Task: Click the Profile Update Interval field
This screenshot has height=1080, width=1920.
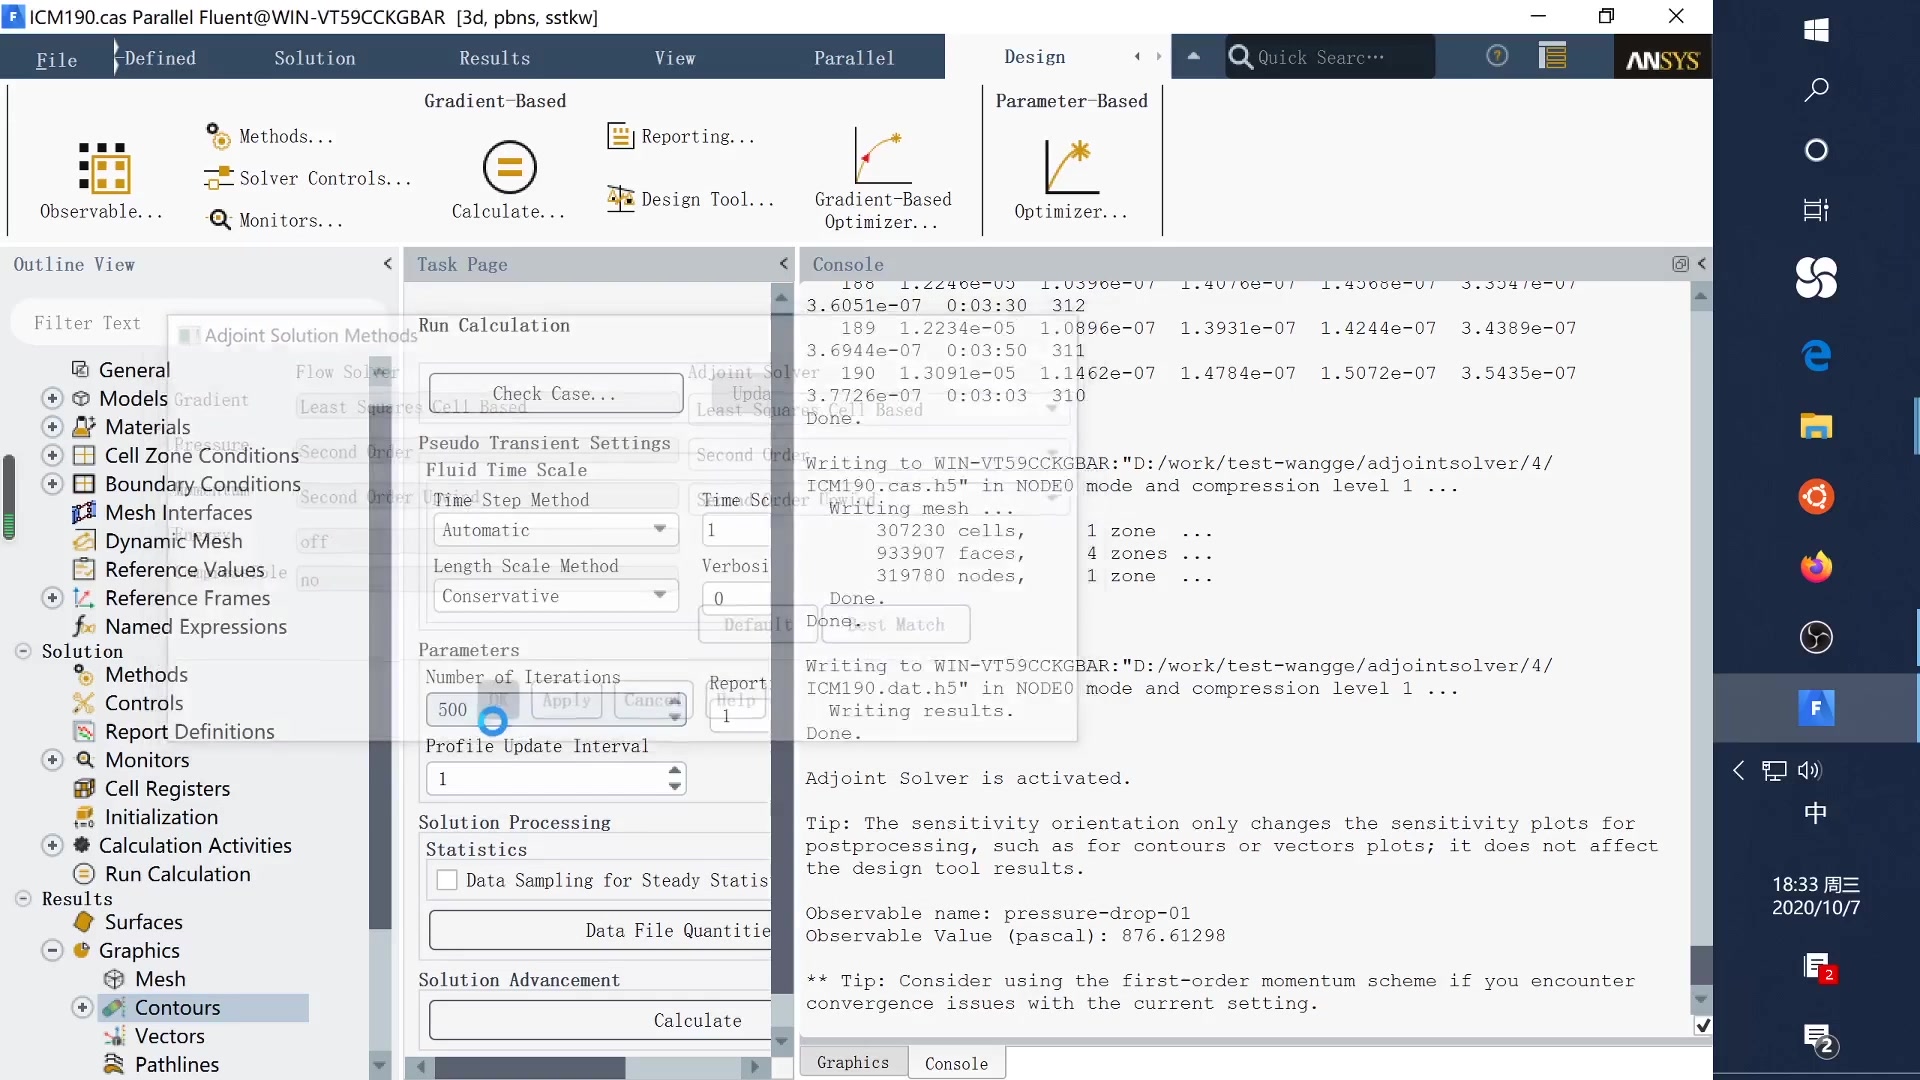Action: tap(545, 779)
